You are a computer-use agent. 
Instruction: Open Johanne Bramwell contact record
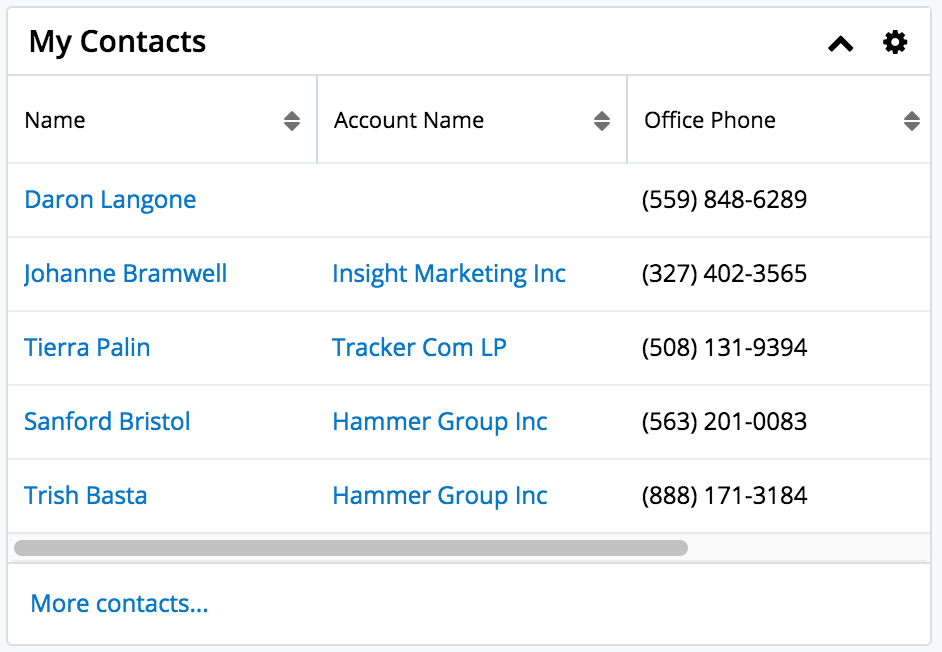(126, 274)
